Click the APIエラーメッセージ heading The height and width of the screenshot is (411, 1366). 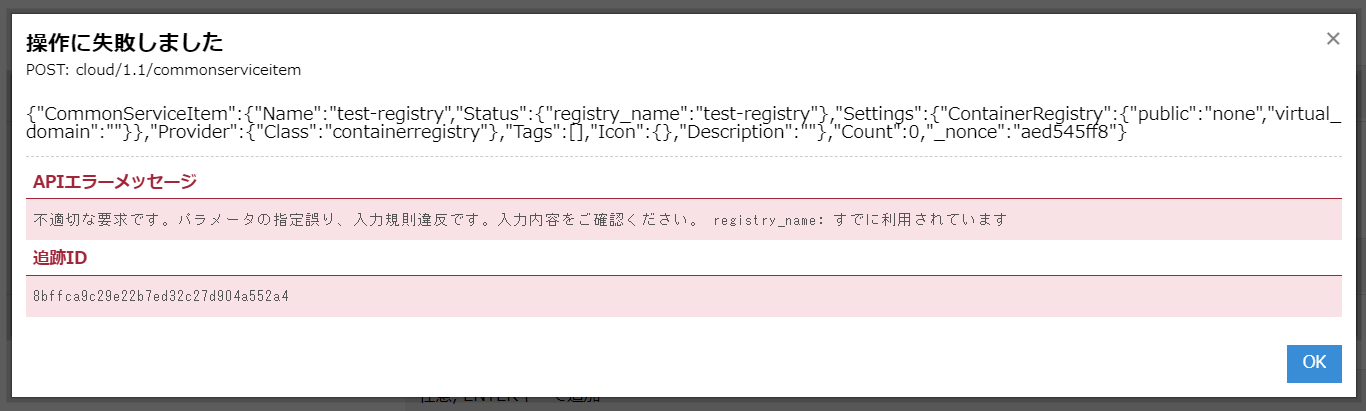pos(115,181)
